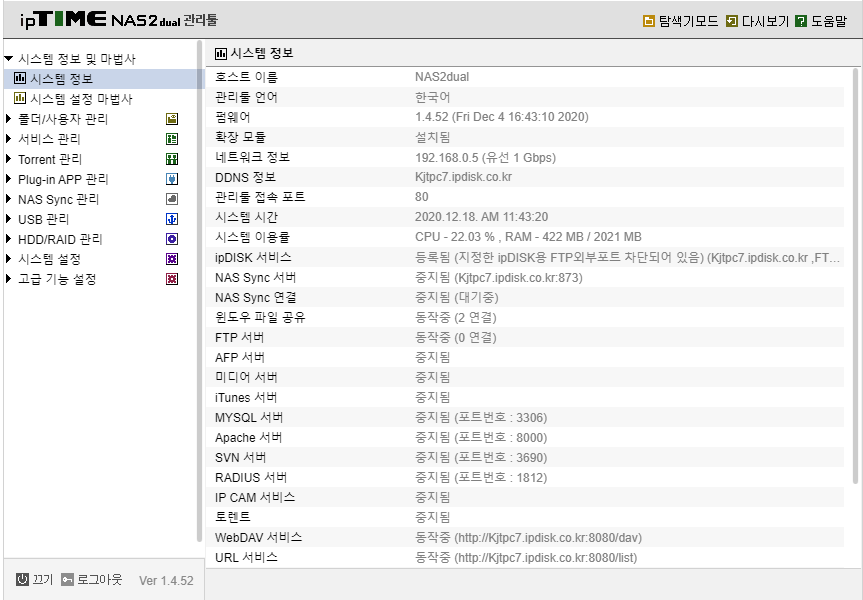The height and width of the screenshot is (600, 863).
Task: Click 끄기 to shut down the NAS
Action: coord(43,580)
